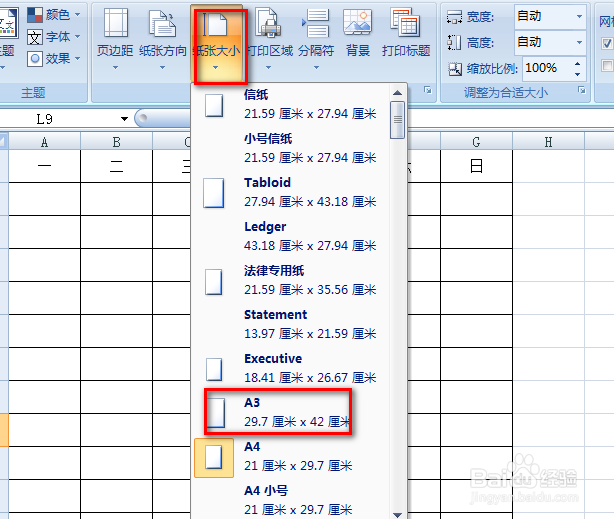Select A4 小号 paper size

coord(291,500)
